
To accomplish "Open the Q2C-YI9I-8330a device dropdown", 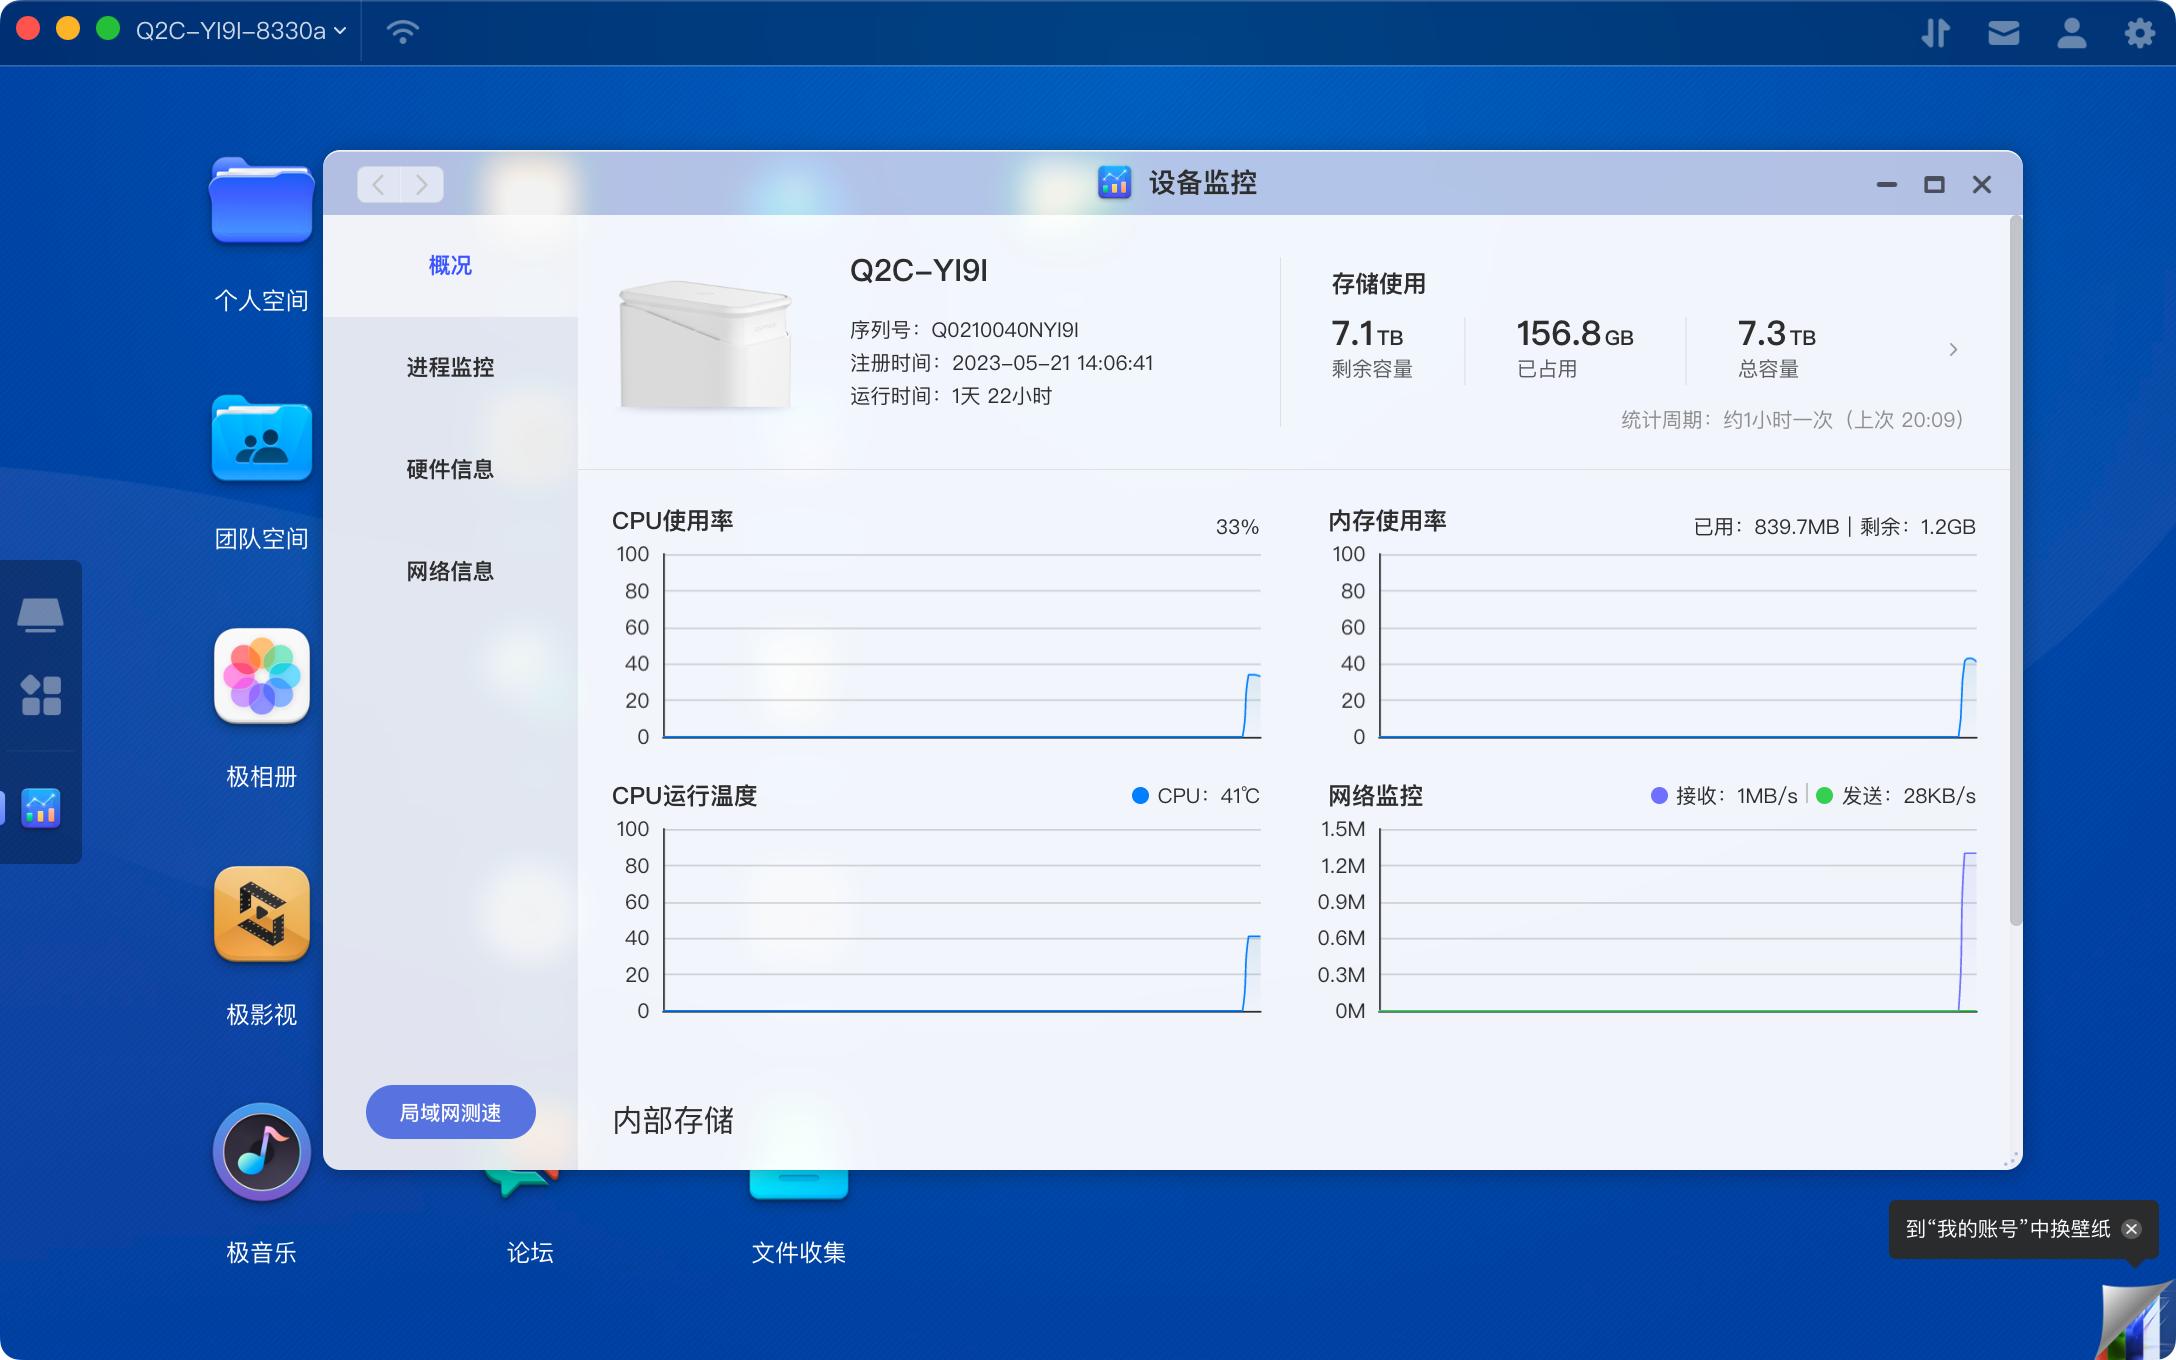I will (x=238, y=31).
